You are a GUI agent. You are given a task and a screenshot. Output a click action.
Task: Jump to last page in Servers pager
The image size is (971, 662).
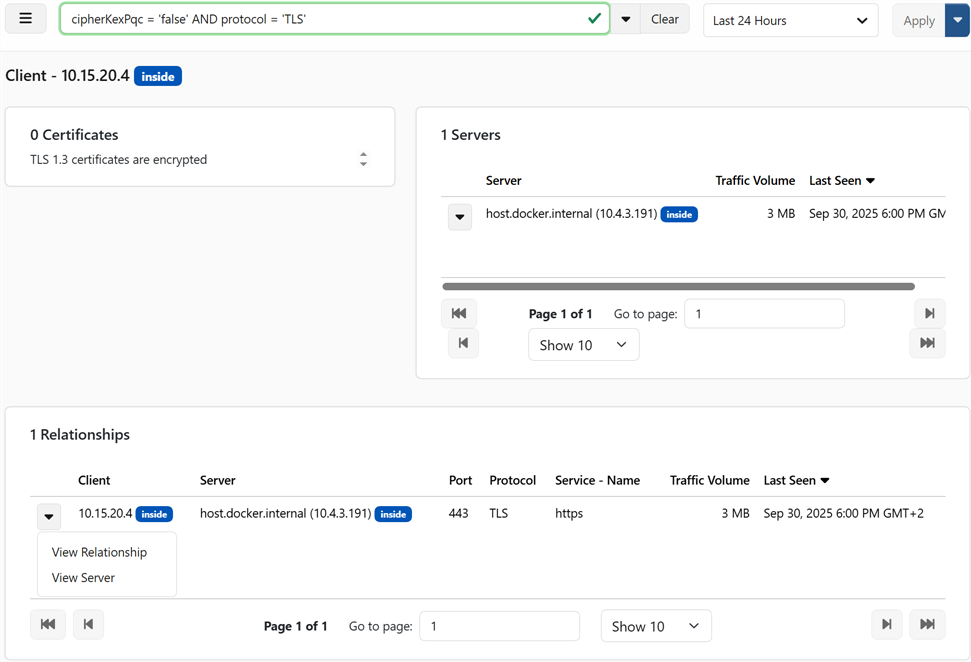click(927, 343)
